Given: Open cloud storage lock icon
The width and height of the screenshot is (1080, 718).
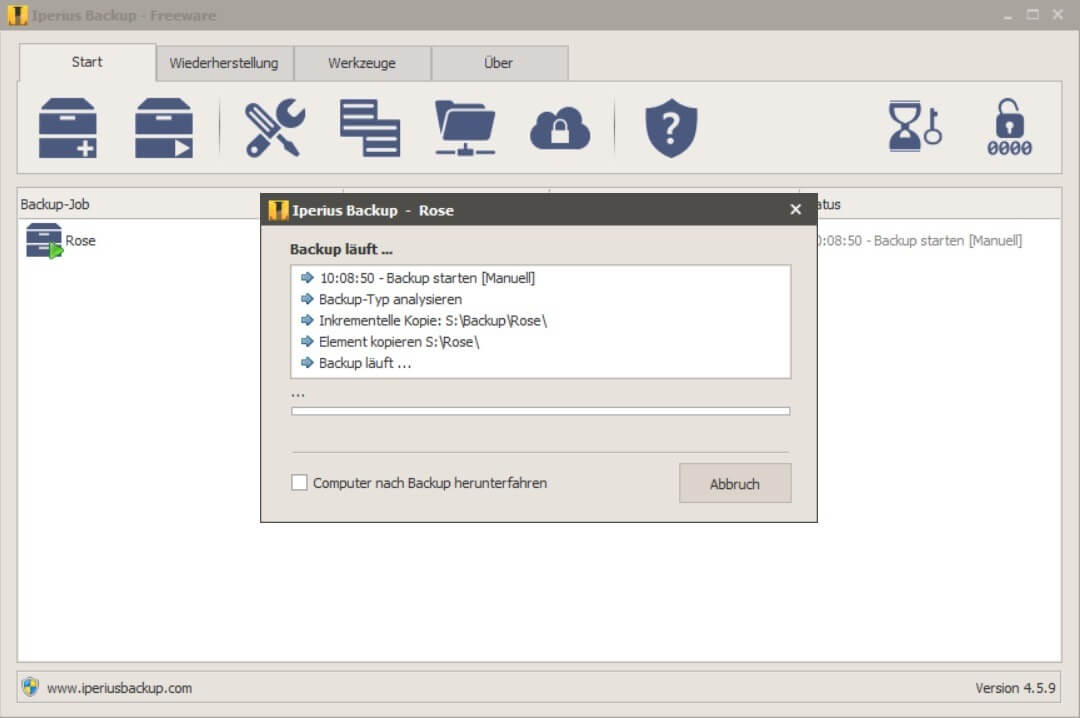Looking at the screenshot, I should tap(560, 128).
